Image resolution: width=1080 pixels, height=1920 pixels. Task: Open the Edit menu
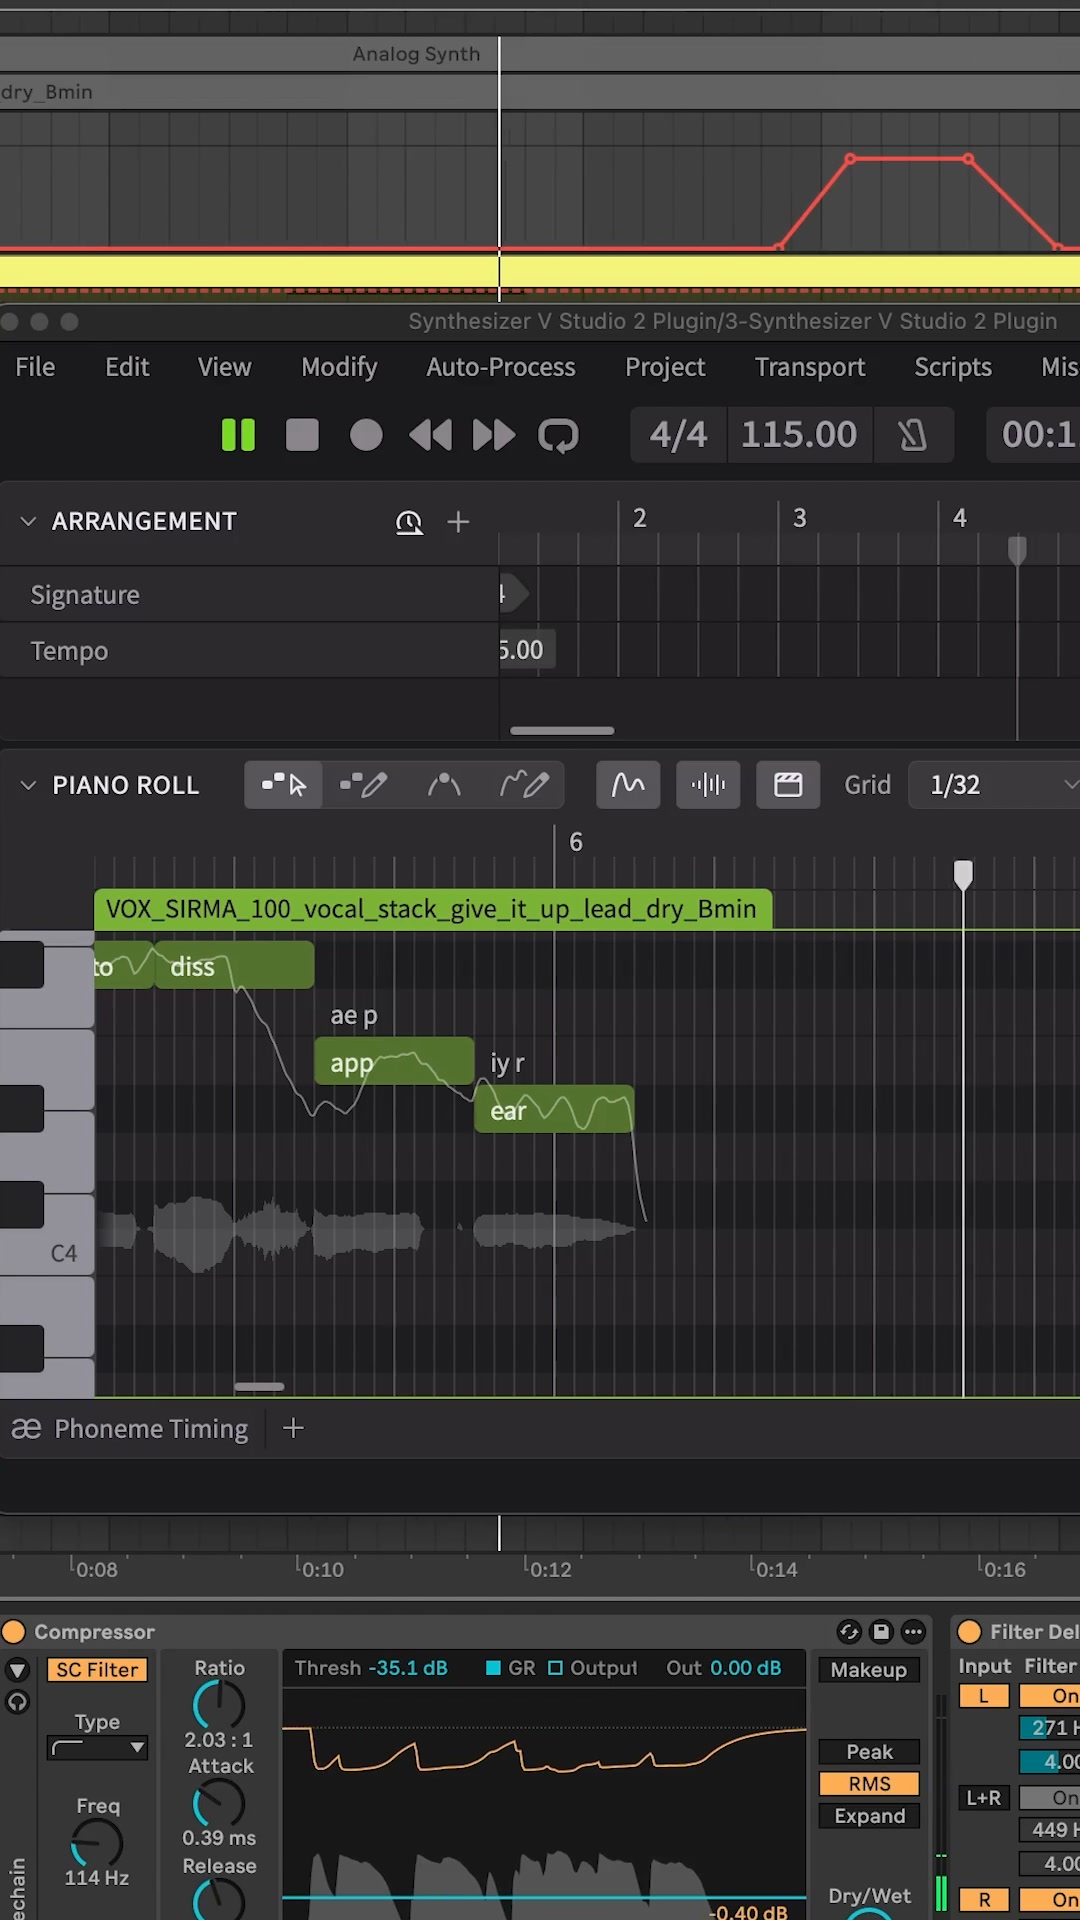(127, 367)
